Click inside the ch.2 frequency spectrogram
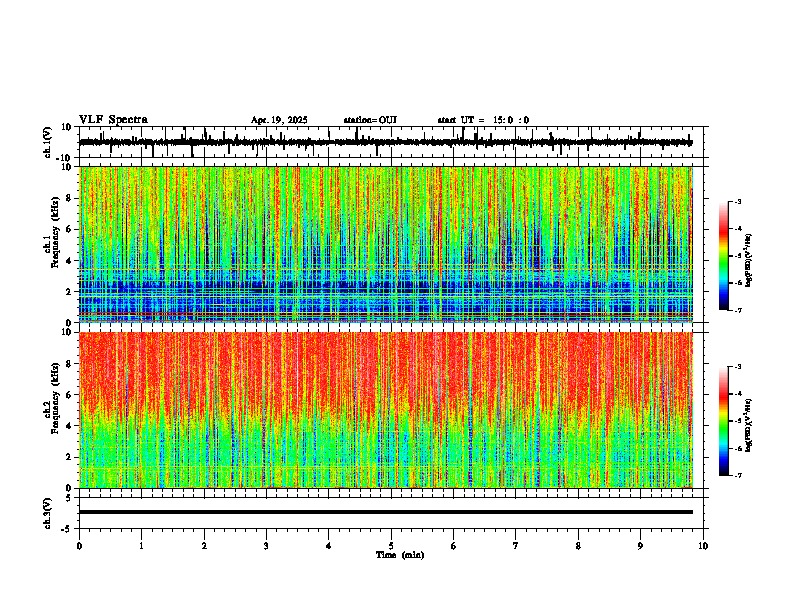 [385, 410]
